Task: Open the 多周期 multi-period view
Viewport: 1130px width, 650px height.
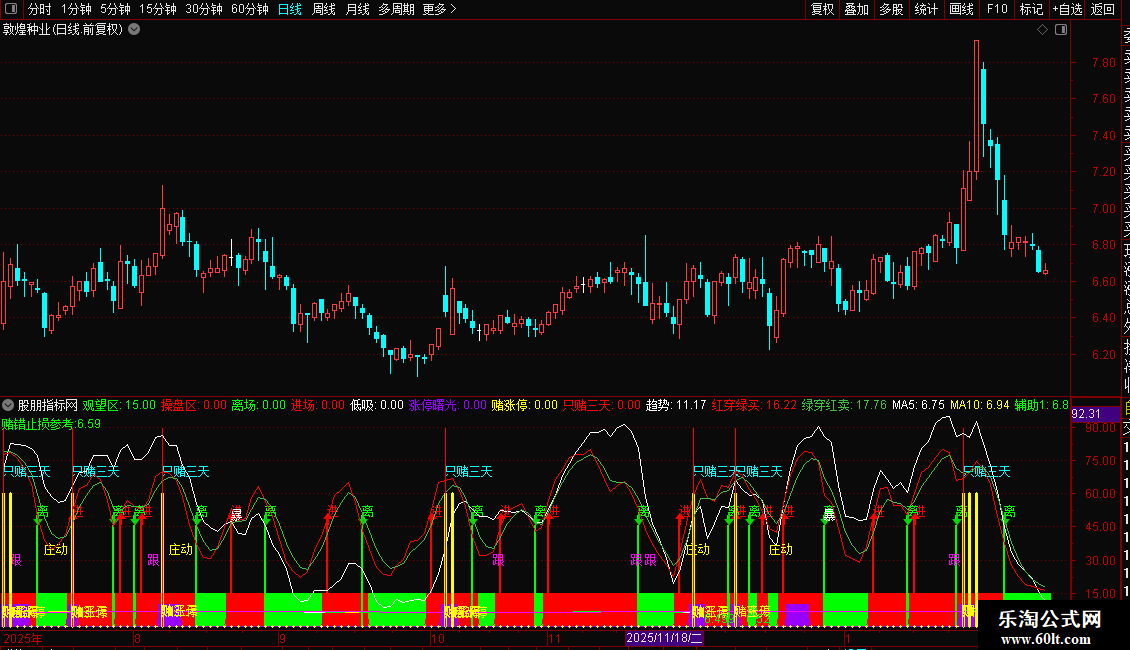Action: [x=396, y=9]
